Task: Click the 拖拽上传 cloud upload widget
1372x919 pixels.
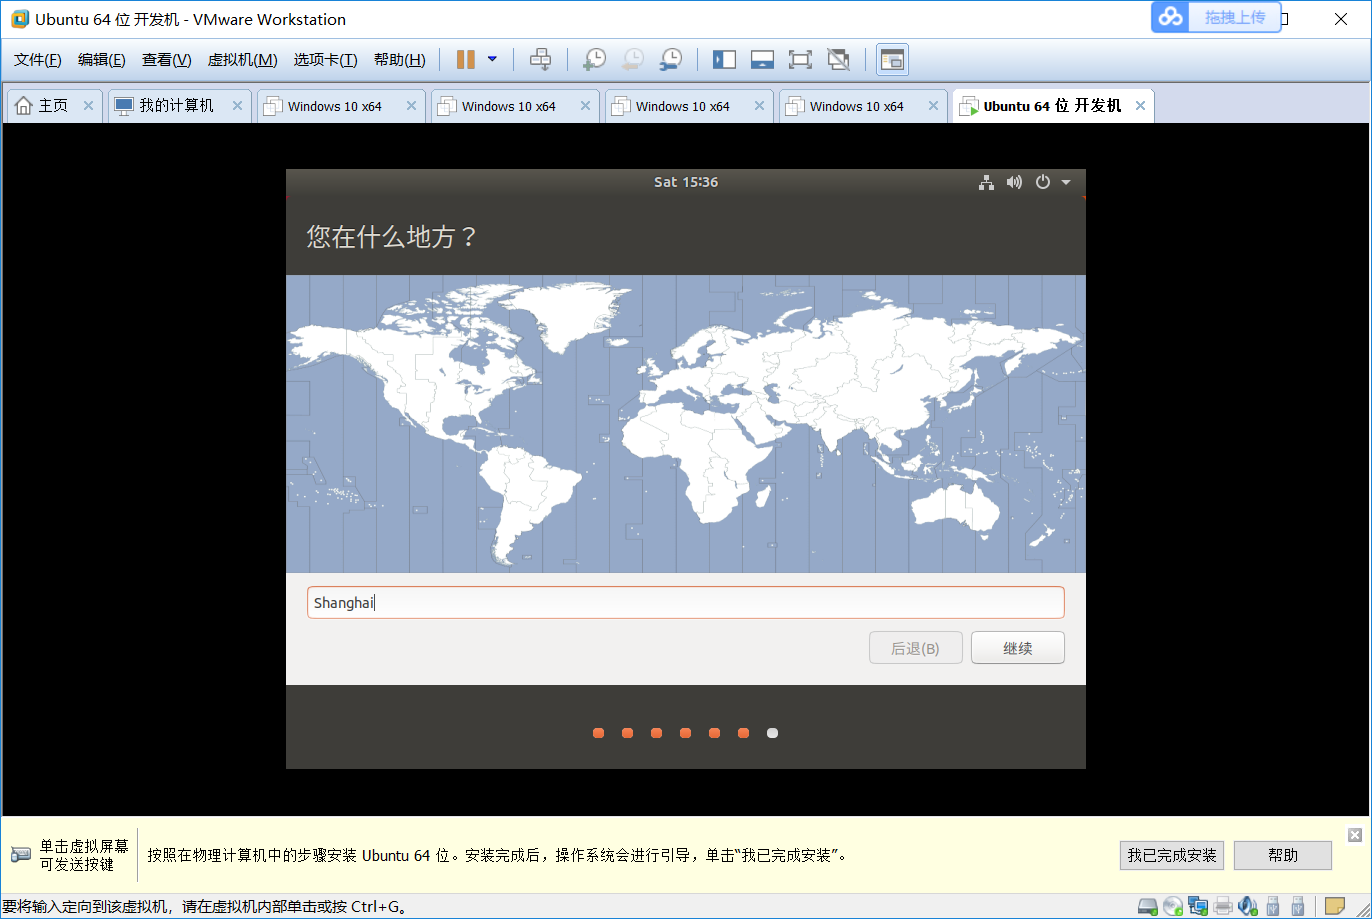Action: (1216, 17)
